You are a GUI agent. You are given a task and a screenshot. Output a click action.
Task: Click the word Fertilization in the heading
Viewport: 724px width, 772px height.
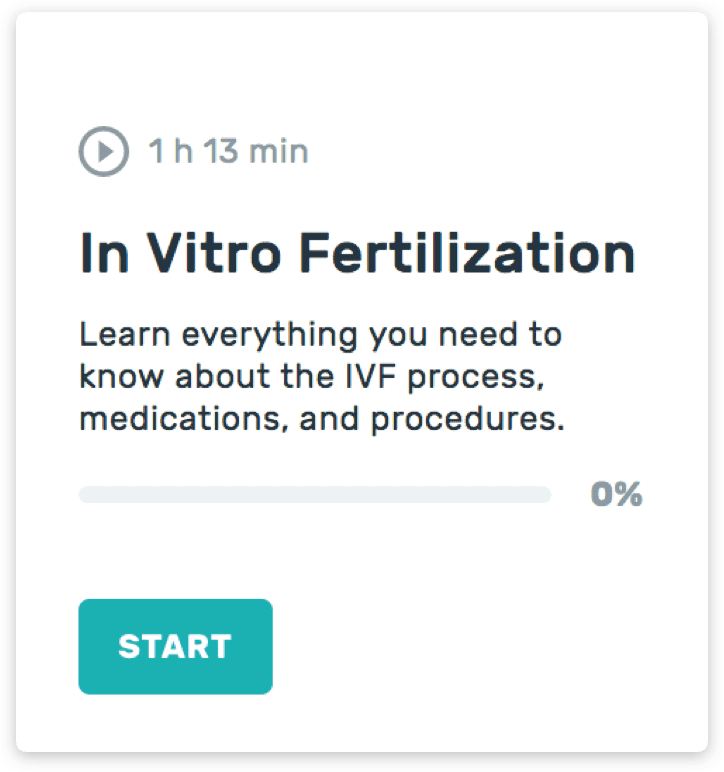(467, 253)
